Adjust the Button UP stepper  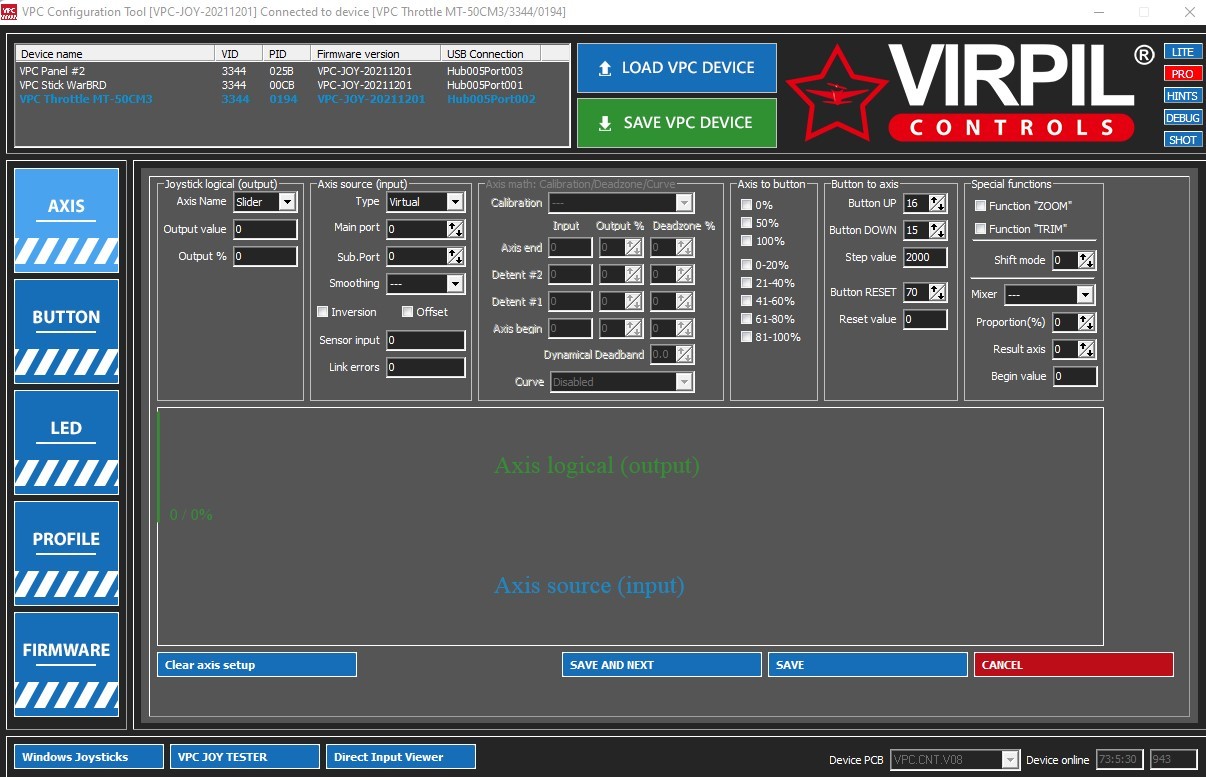937,203
